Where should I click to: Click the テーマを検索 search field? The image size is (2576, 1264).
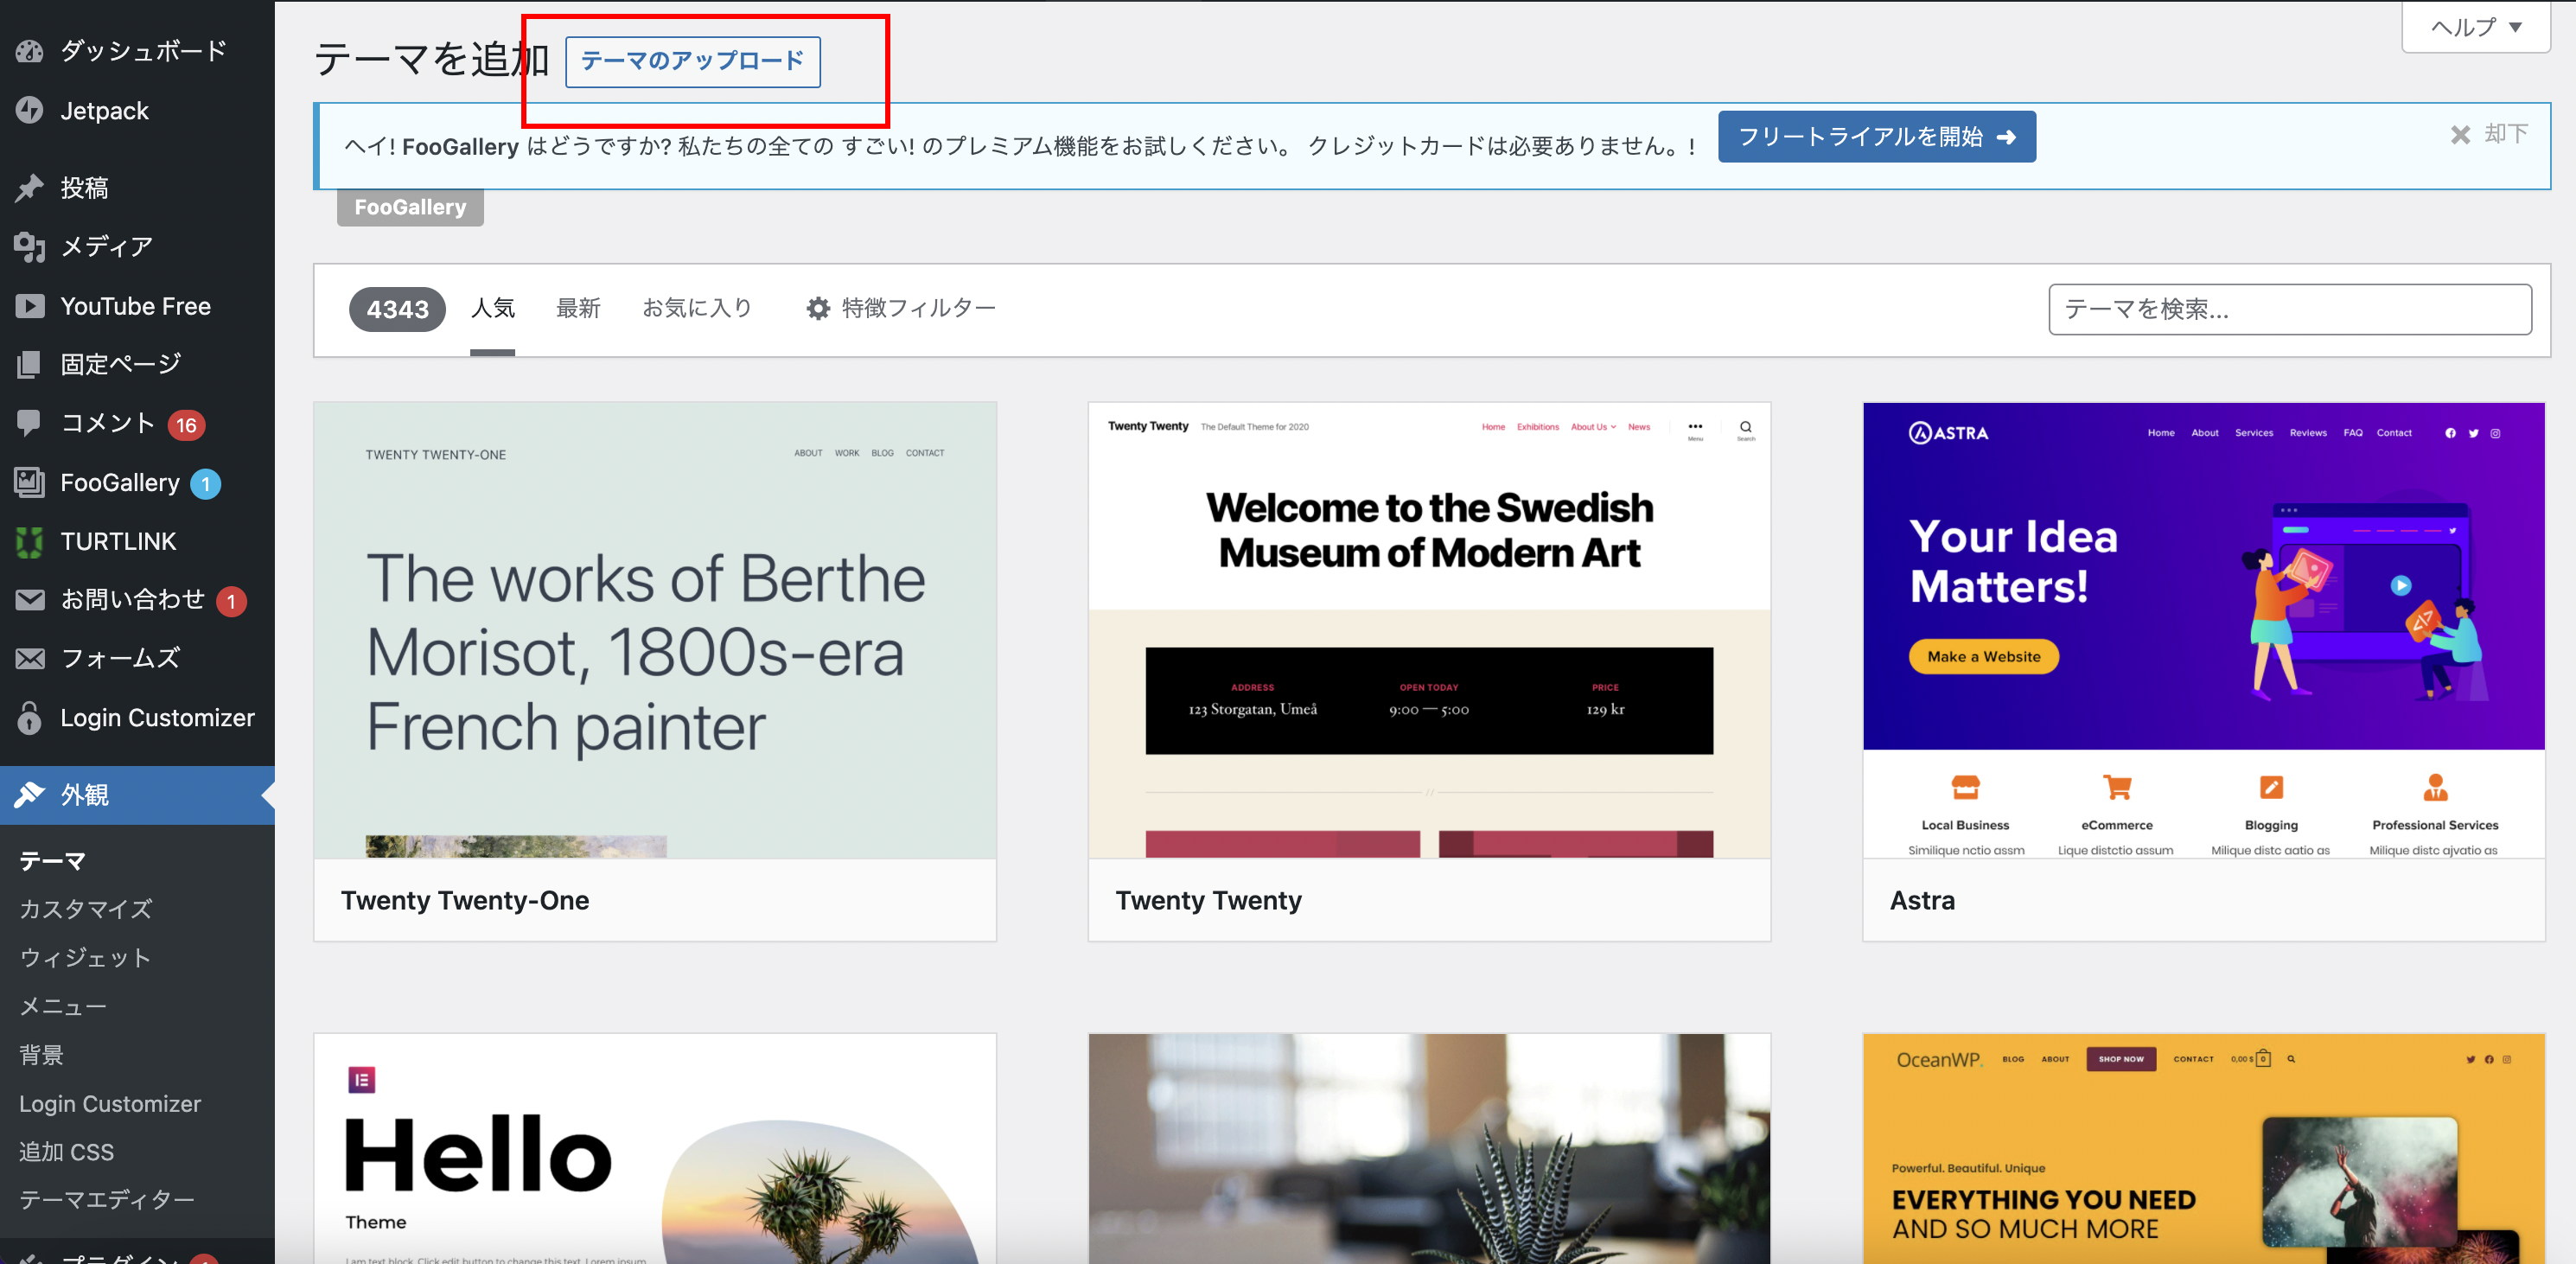tap(2289, 309)
